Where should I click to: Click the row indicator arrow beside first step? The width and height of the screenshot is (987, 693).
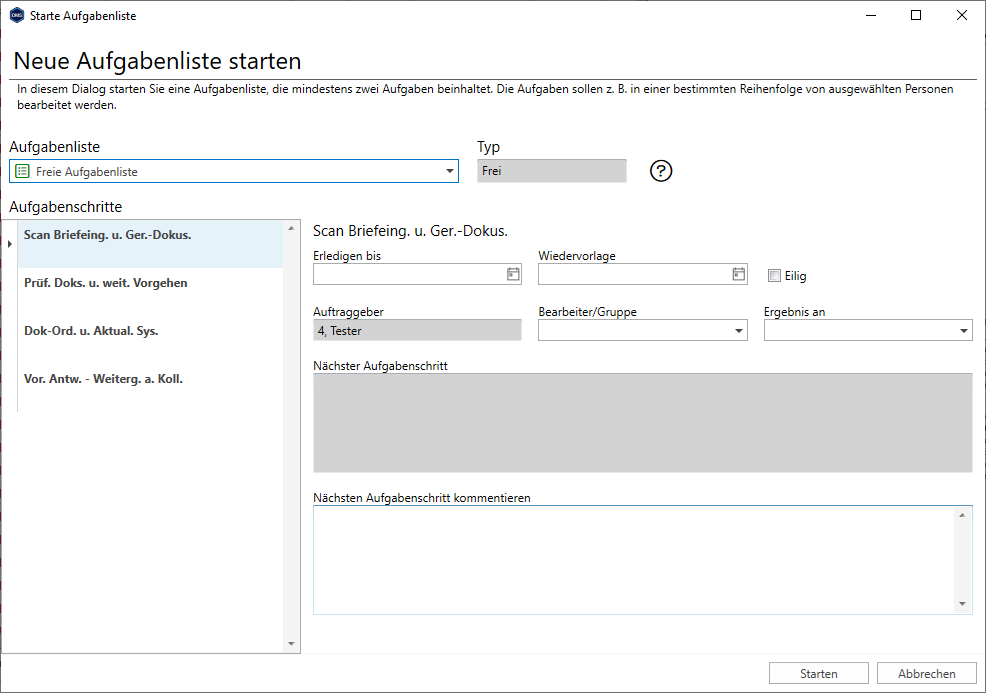(x=9, y=244)
